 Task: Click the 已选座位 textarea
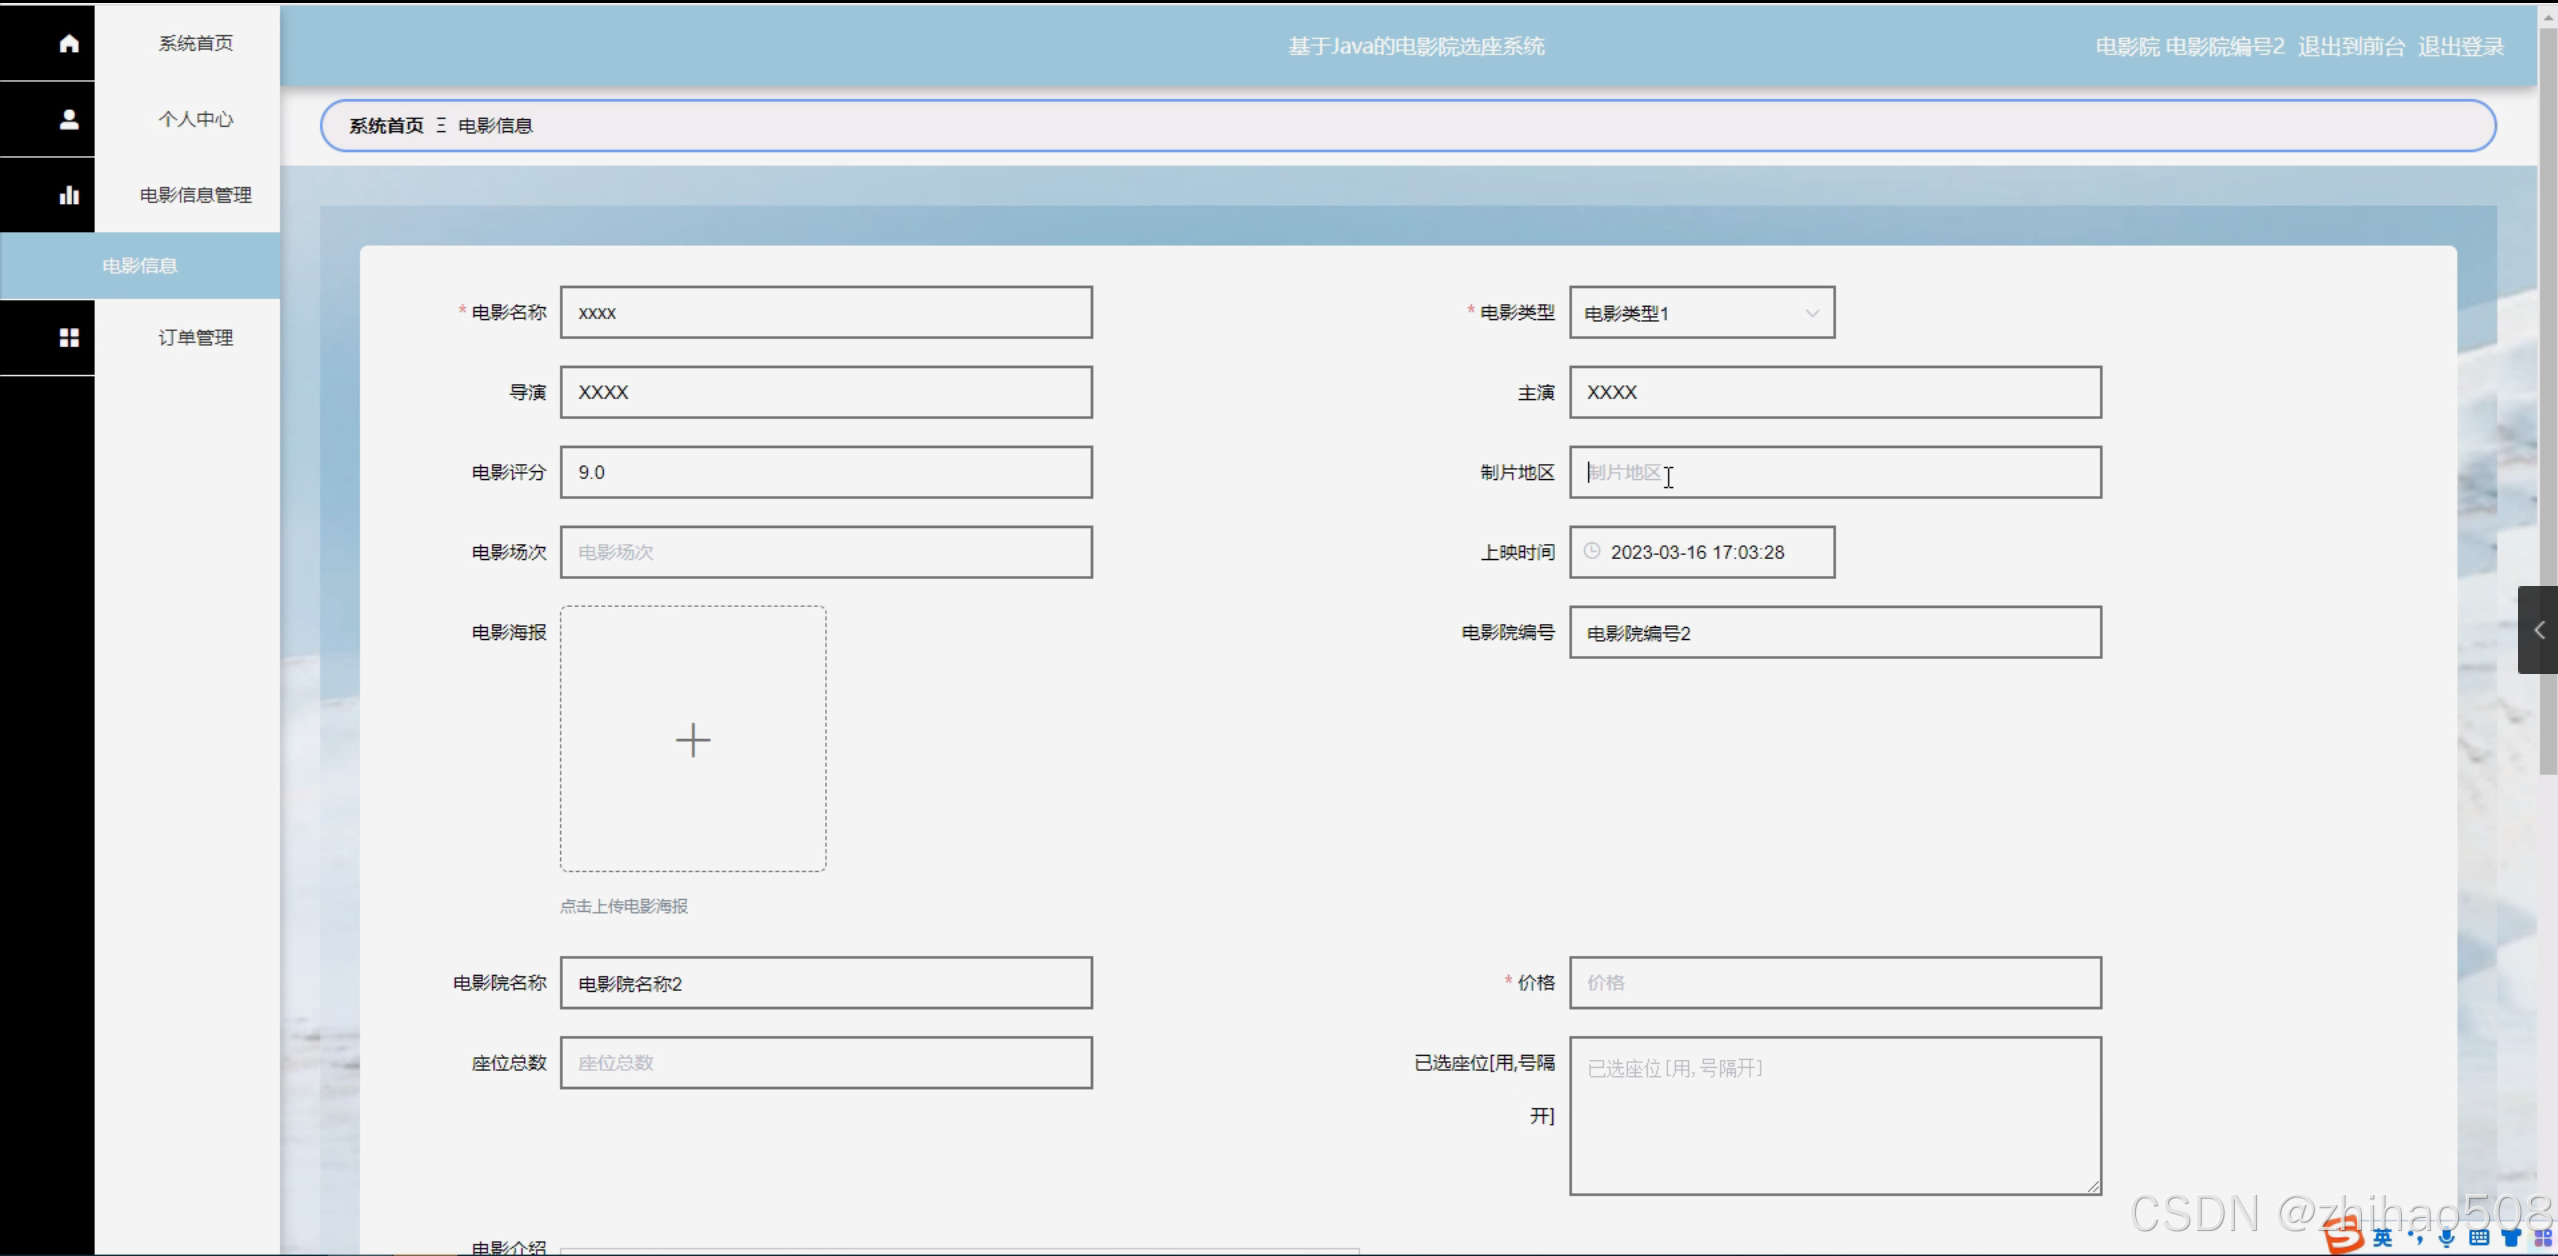1834,1115
